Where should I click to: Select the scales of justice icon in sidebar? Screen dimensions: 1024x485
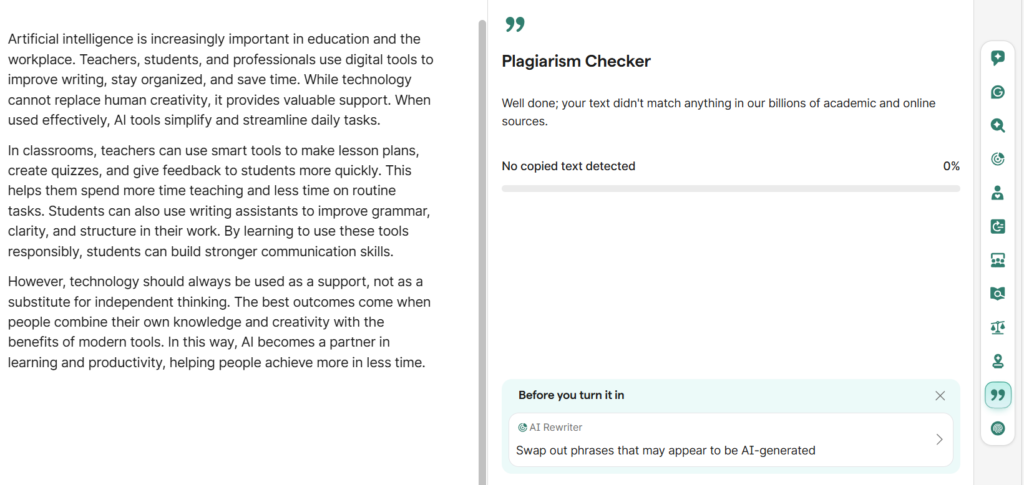(x=997, y=327)
